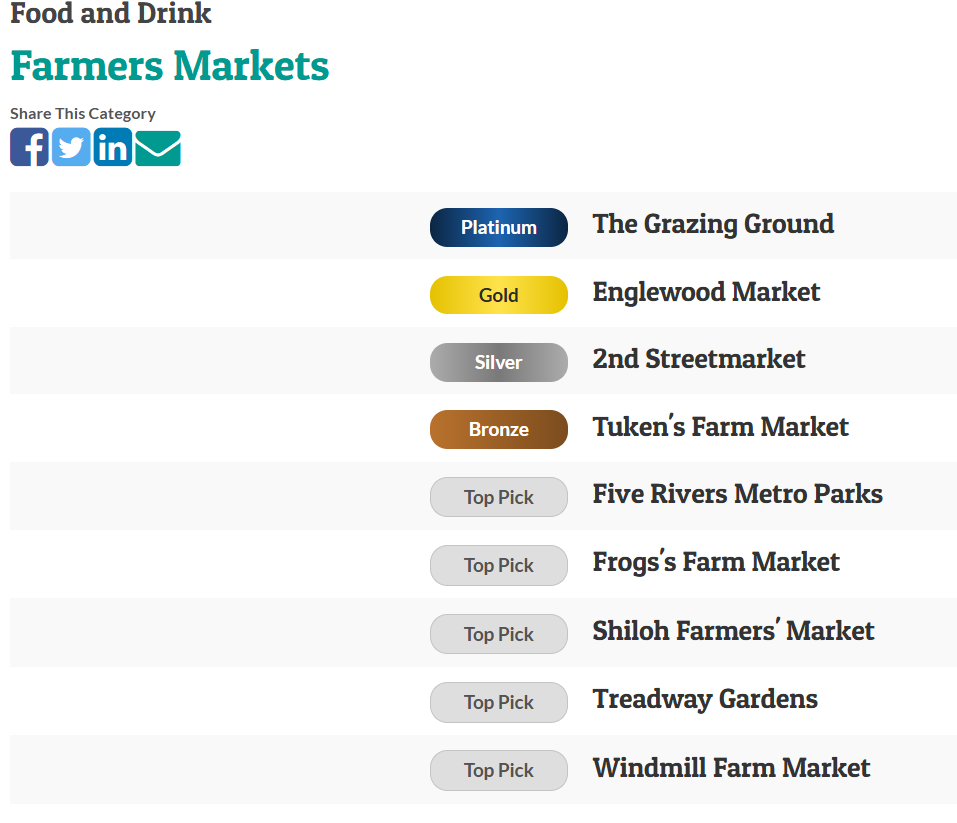
Task: Open Frogs's Farm Market listing
Action: (x=715, y=562)
